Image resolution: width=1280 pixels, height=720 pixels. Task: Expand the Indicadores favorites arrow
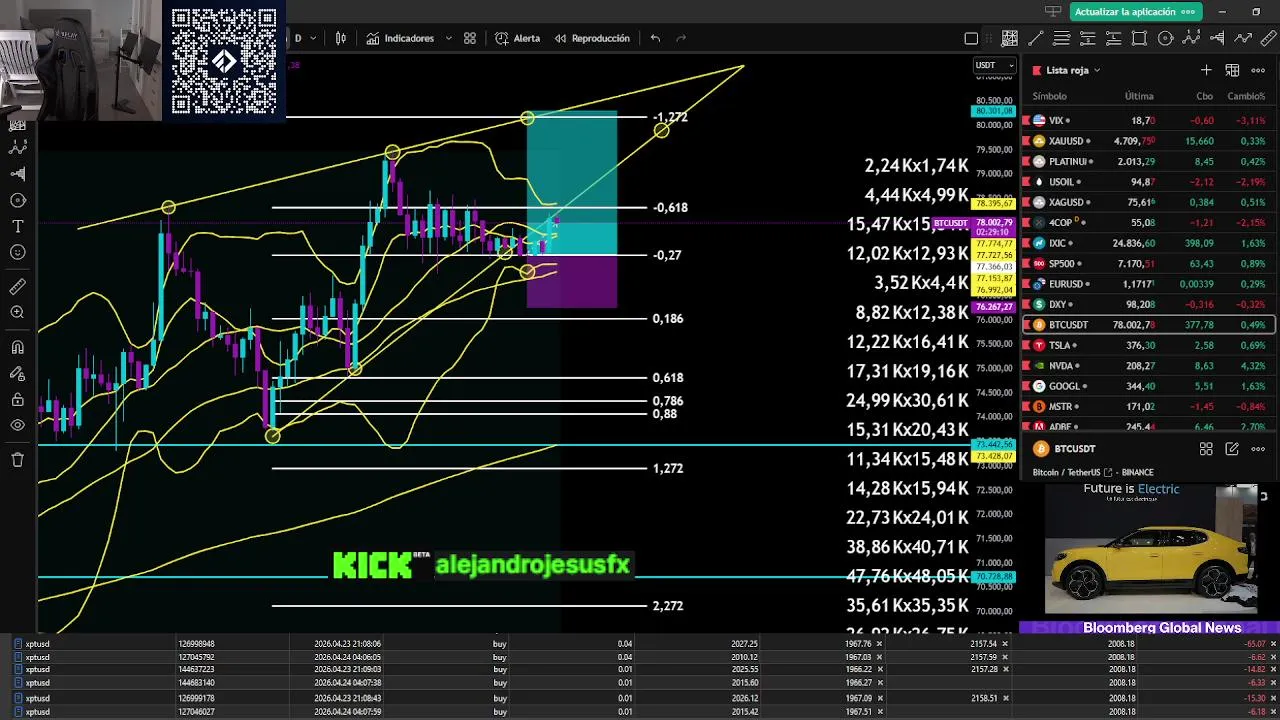tap(447, 38)
